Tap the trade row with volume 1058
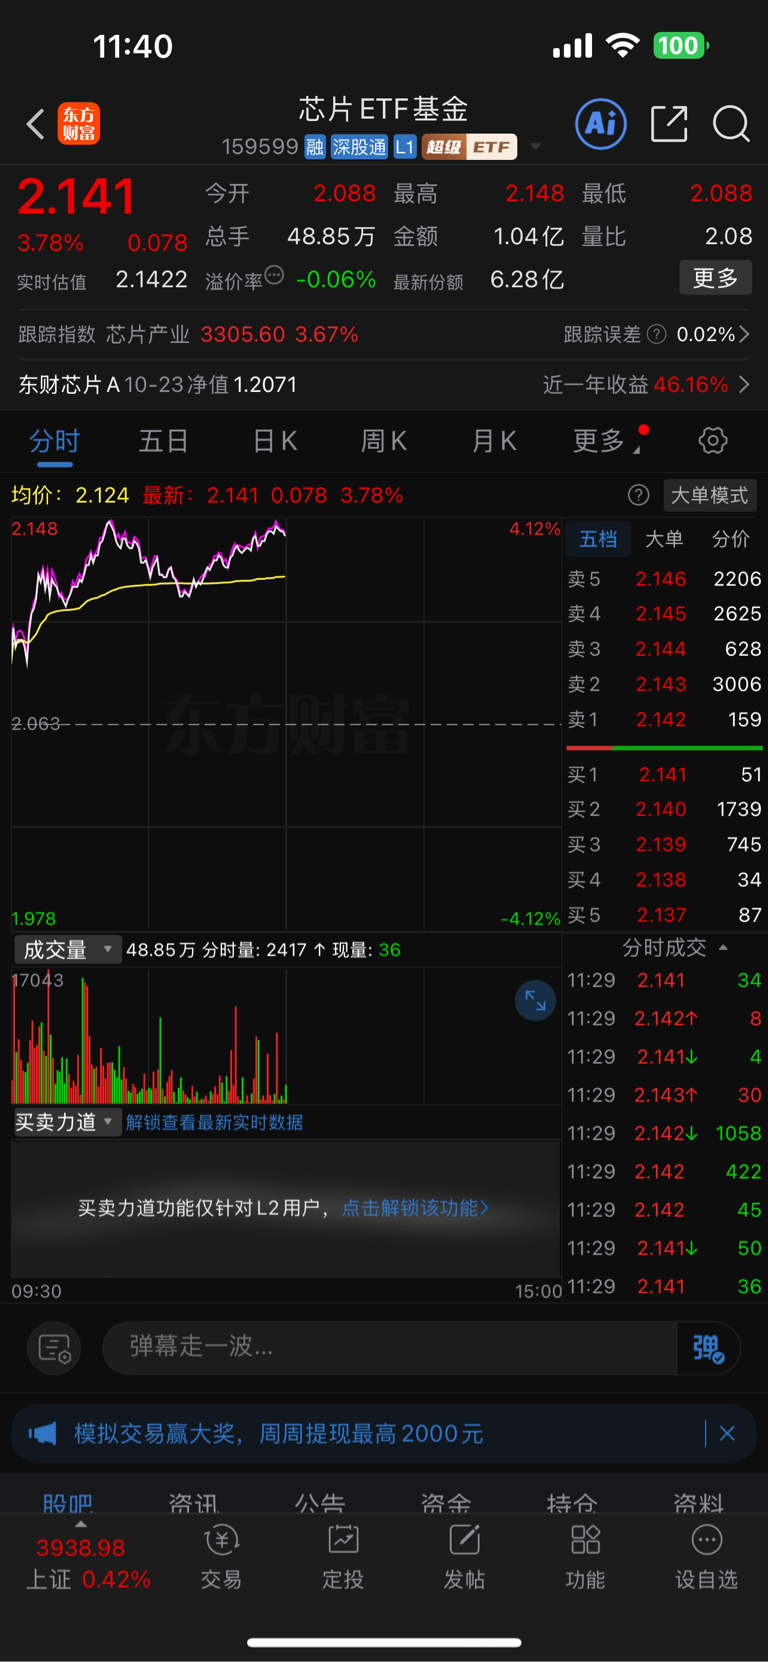Viewport: 768px width, 1662px height. coord(664,1133)
